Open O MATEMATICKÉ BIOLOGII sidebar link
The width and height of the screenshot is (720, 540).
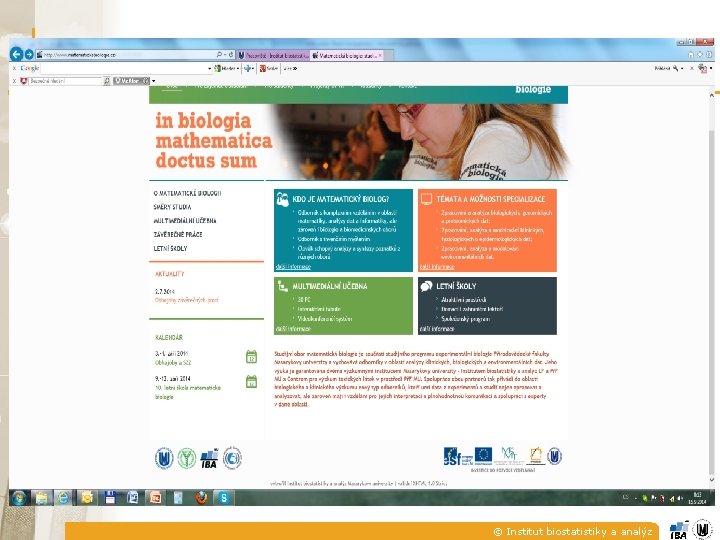pos(187,193)
